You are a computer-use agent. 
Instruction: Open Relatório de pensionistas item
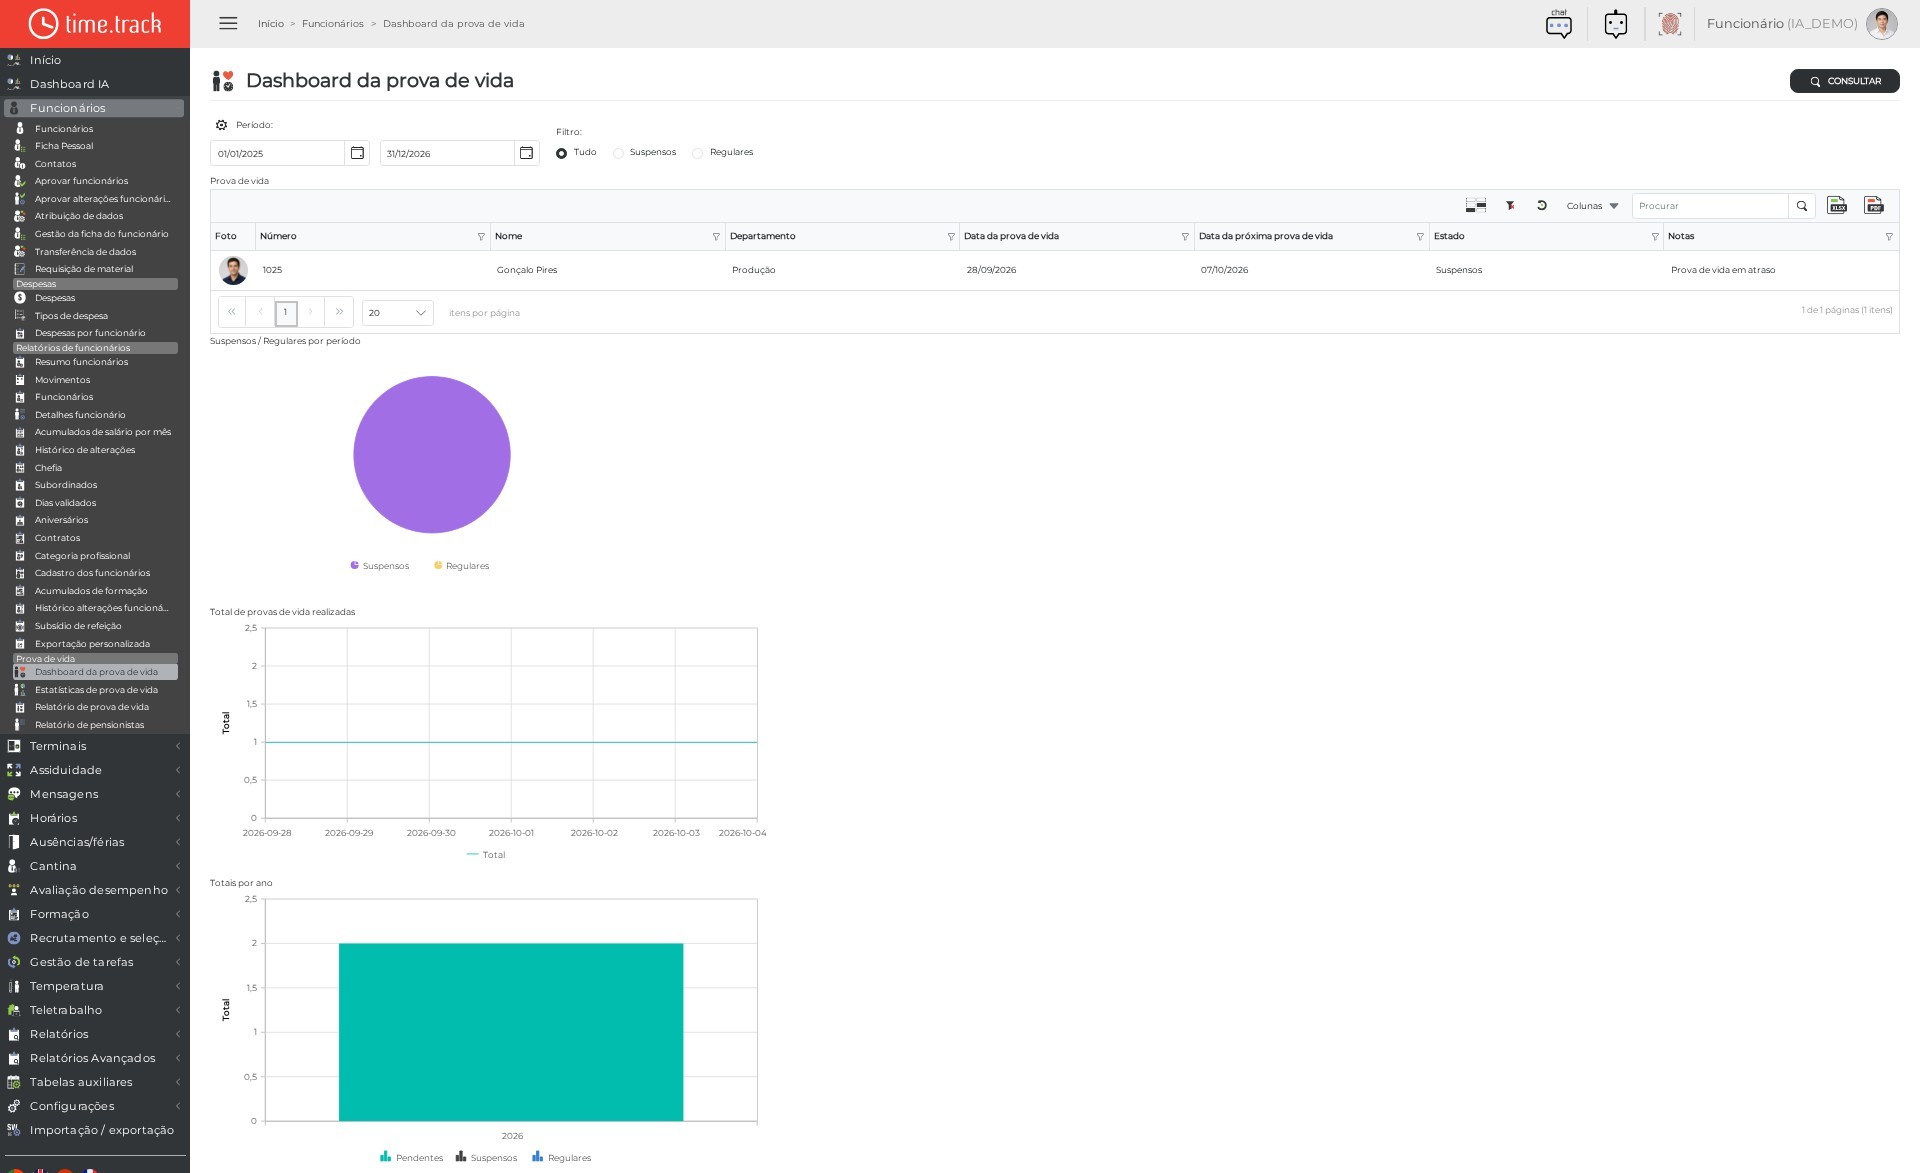pyautogui.click(x=89, y=725)
